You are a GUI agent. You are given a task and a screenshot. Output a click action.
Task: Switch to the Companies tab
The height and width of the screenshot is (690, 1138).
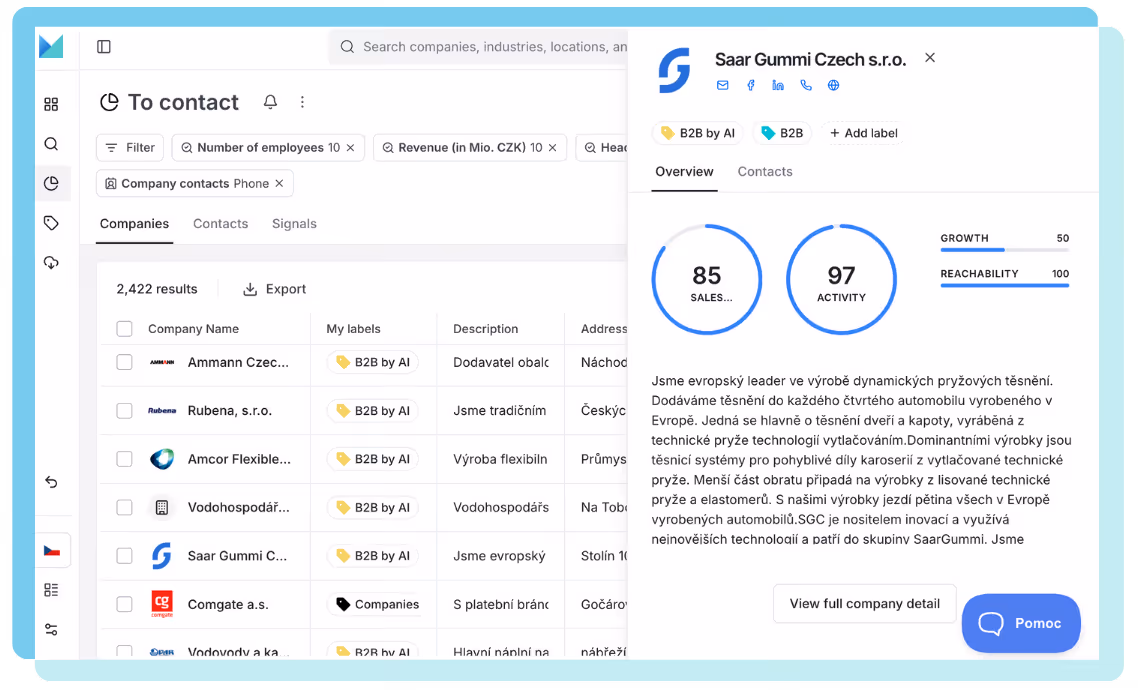(x=134, y=223)
